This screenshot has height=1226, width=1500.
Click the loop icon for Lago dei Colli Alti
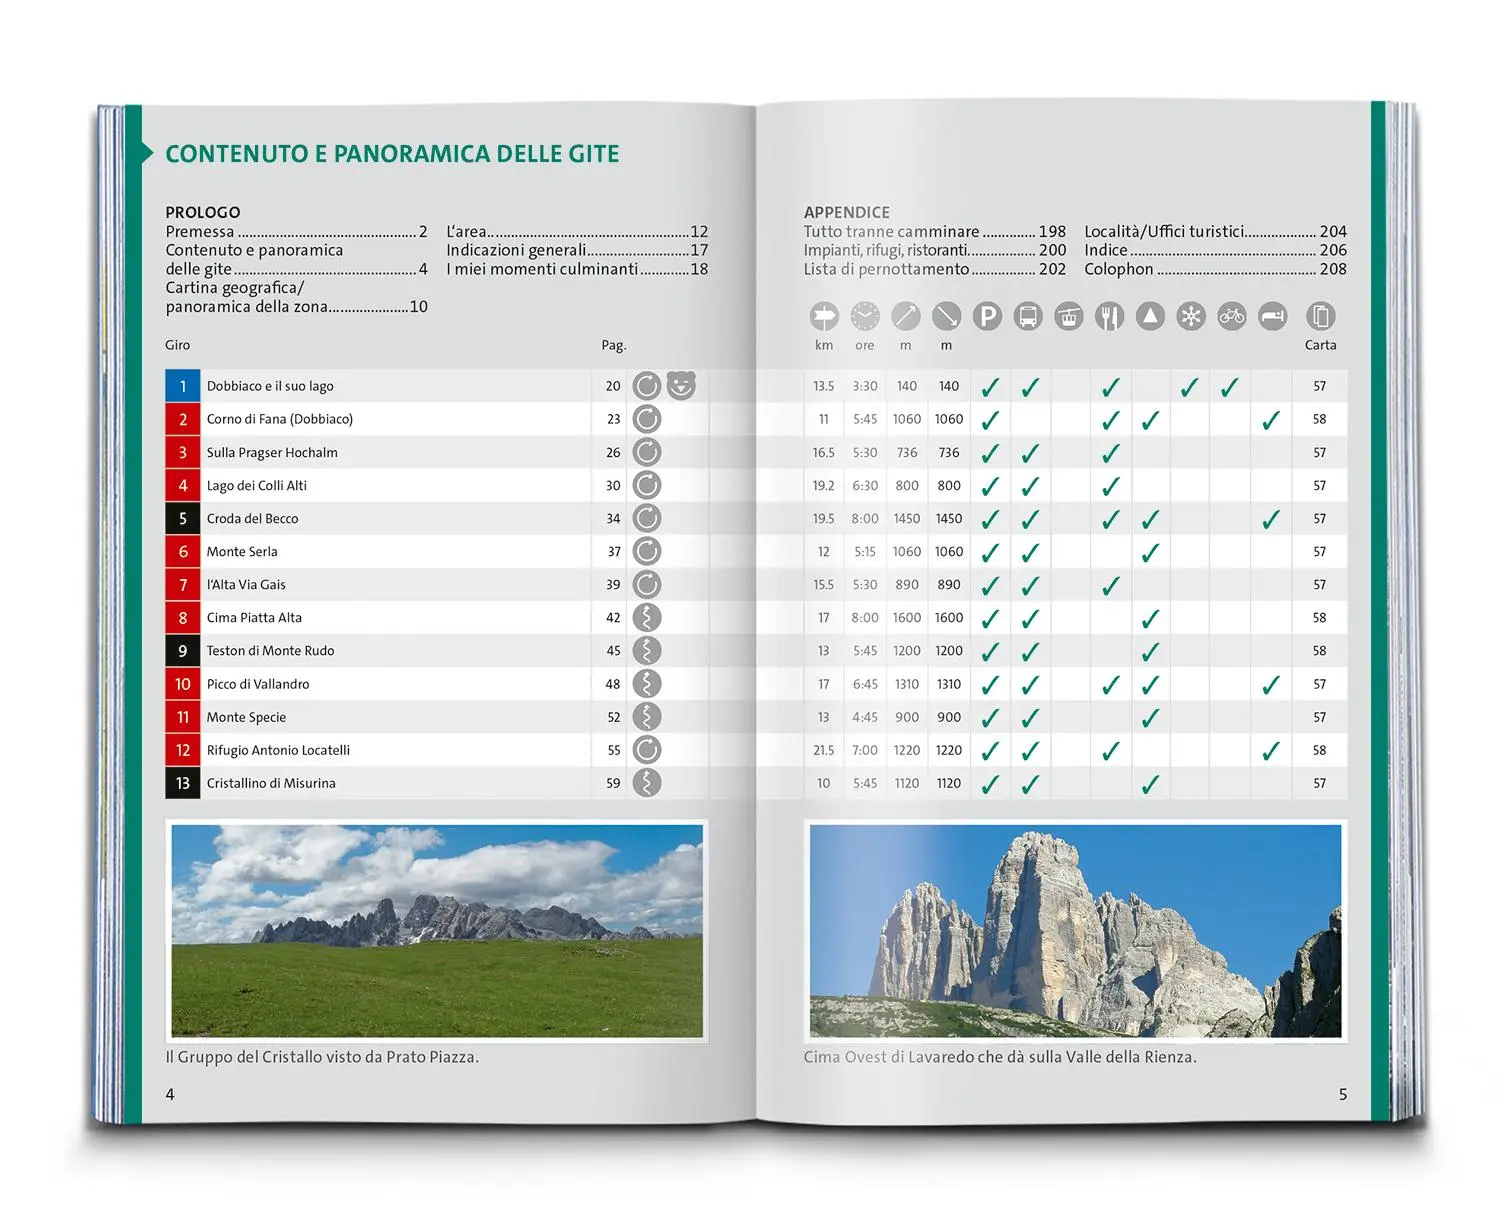point(647,485)
